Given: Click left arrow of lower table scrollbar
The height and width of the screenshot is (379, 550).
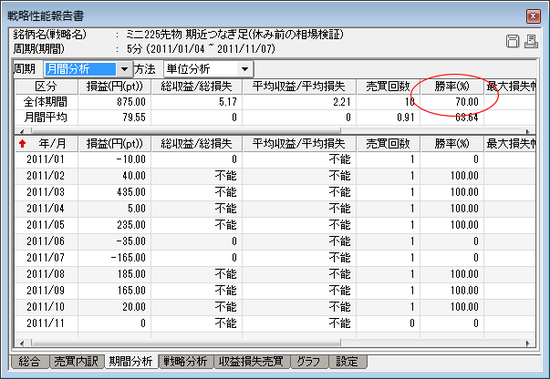Looking at the screenshot, I should click(22, 343).
